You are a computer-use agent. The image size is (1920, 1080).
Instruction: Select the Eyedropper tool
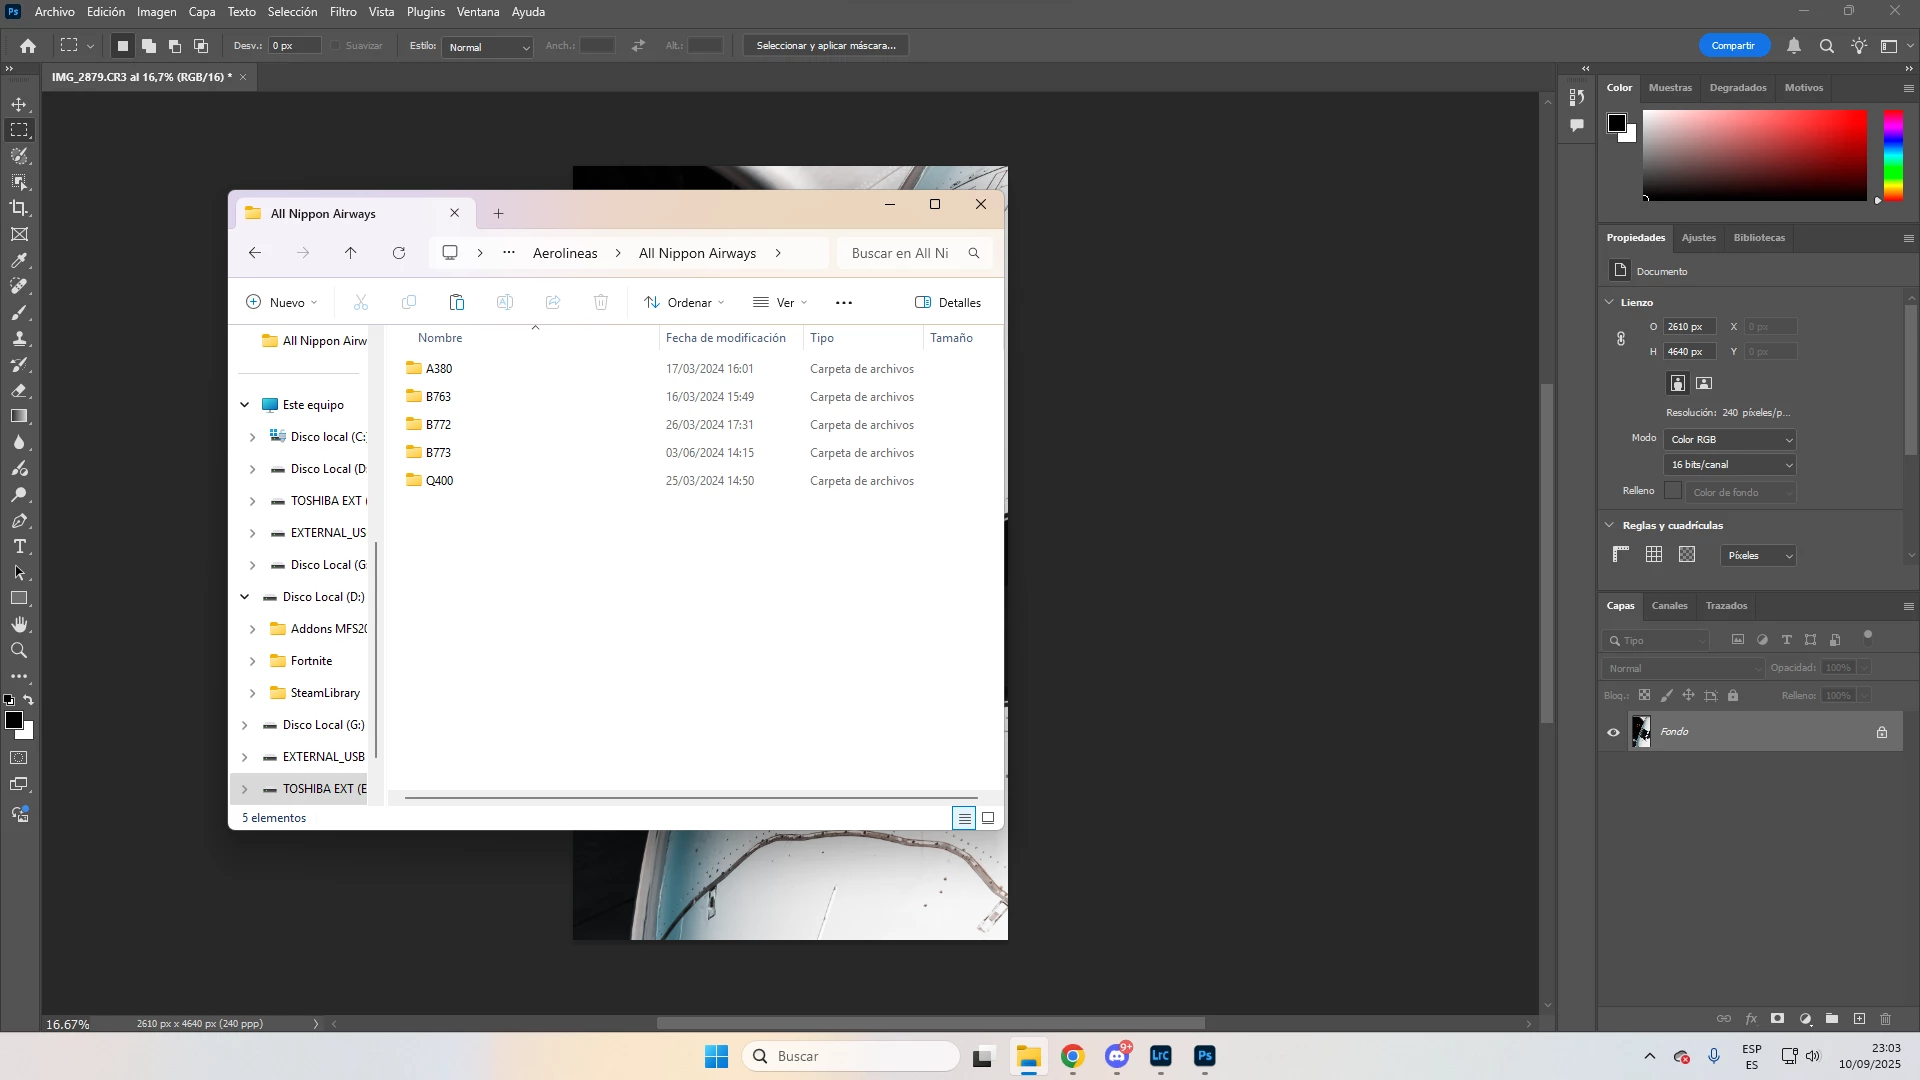tap(19, 261)
